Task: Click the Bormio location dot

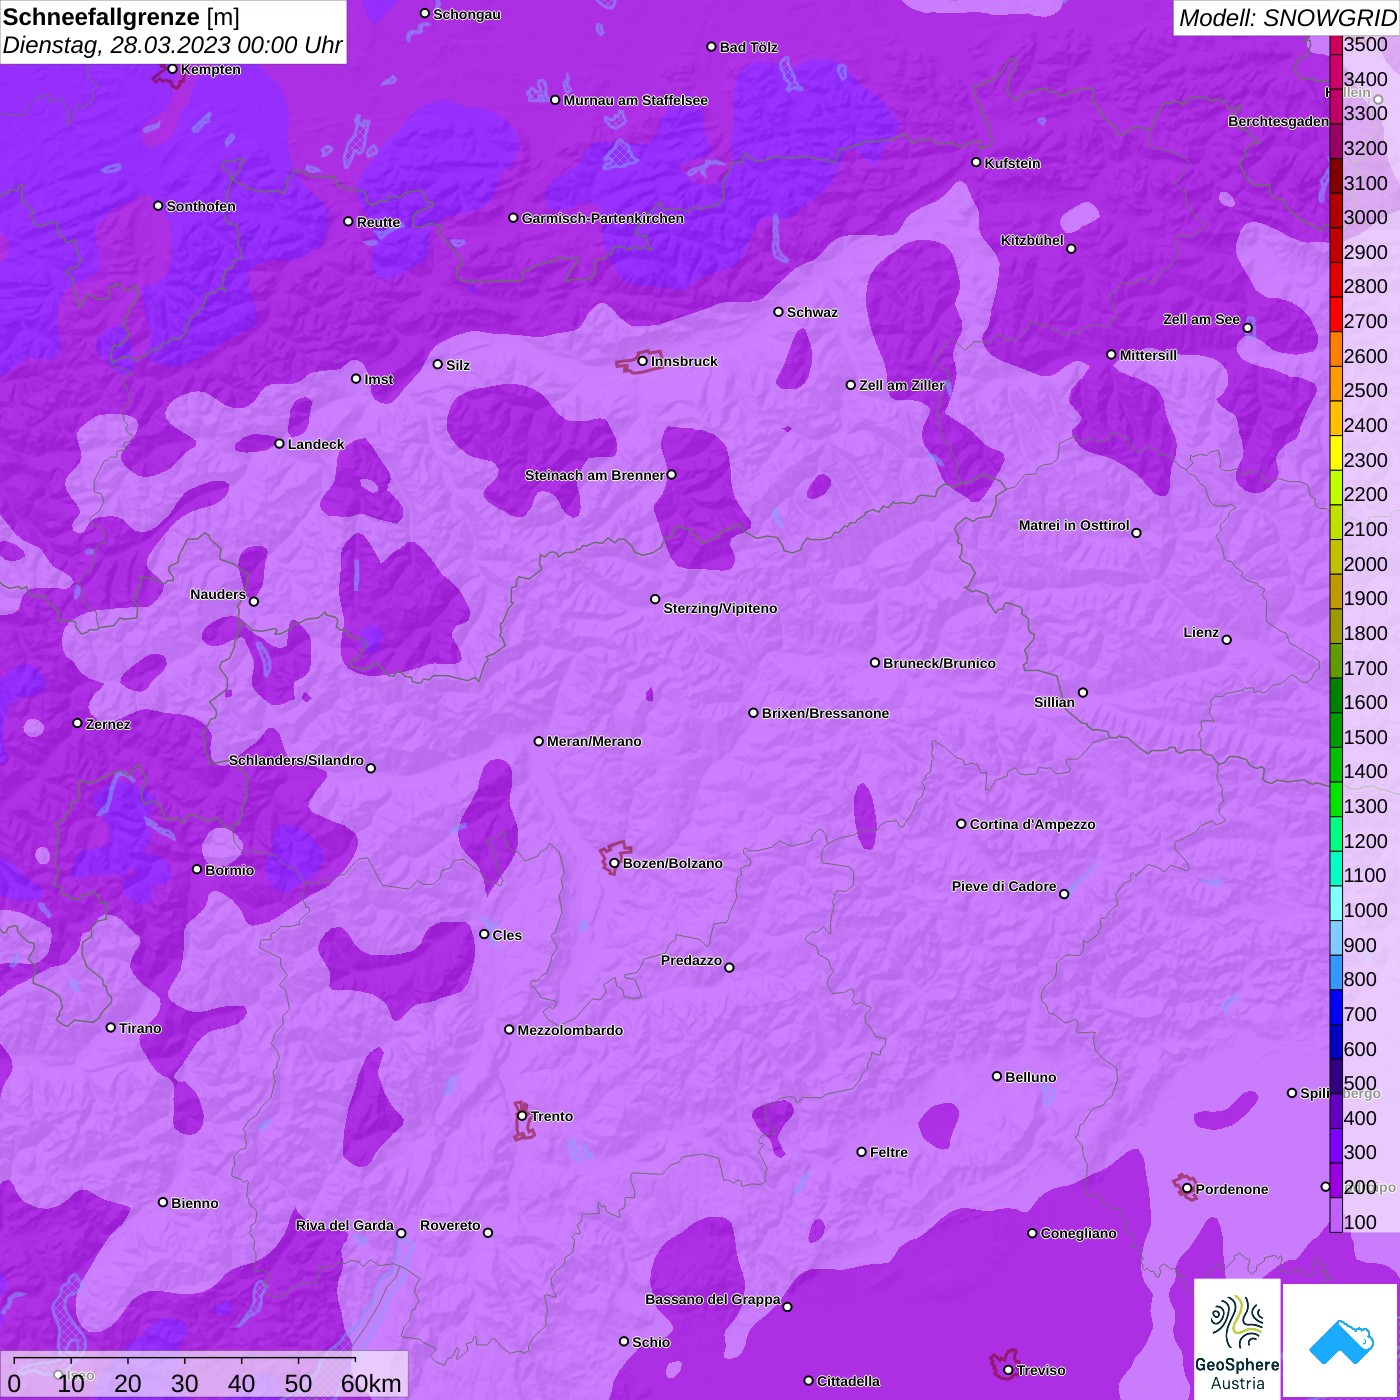Action: coord(197,869)
